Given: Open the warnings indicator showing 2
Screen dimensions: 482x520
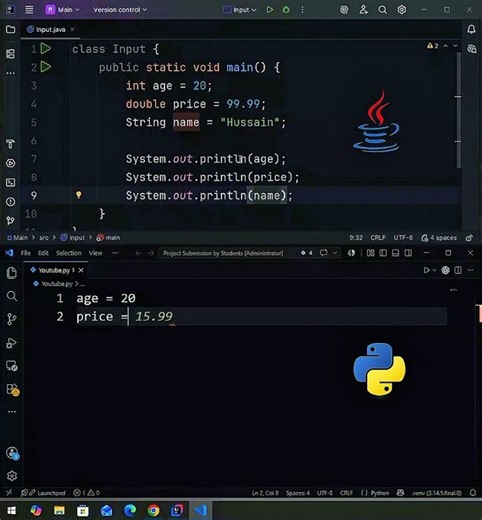Looking at the screenshot, I should coord(433,46).
